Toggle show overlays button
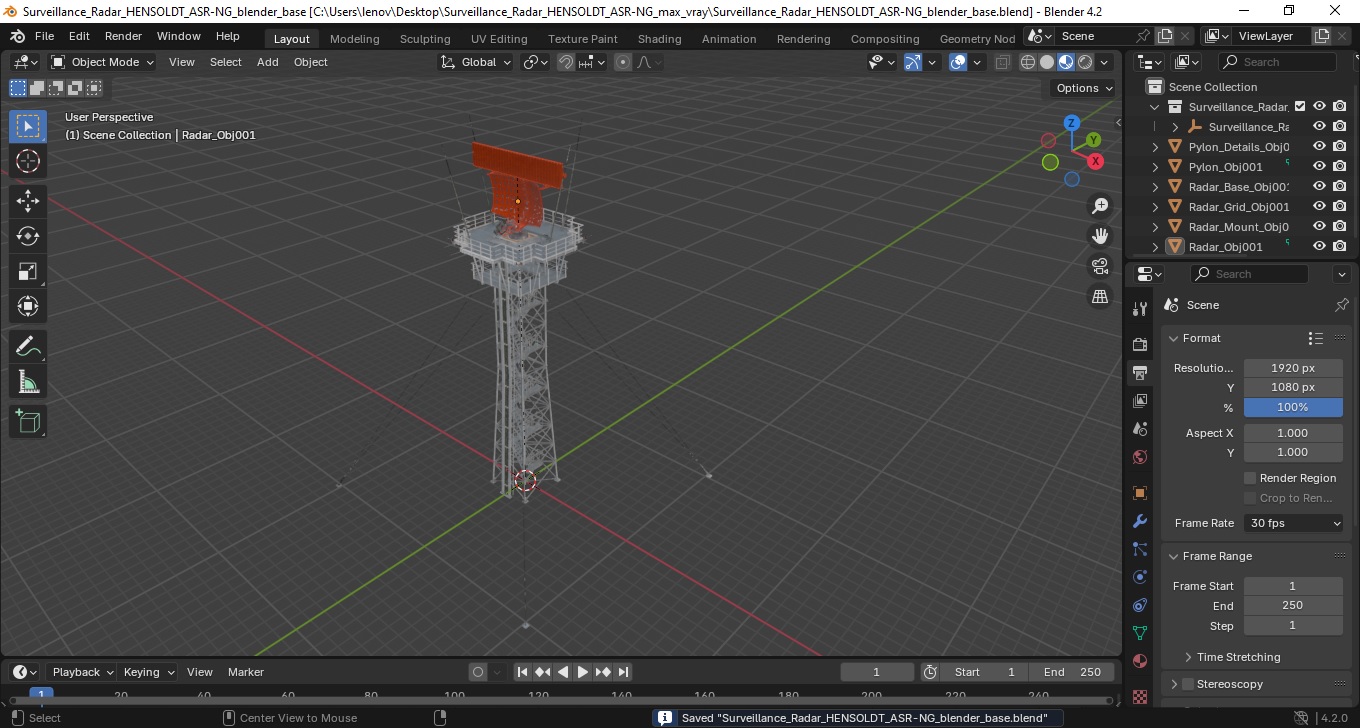Screen dimensions: 1360x728 click(958, 62)
